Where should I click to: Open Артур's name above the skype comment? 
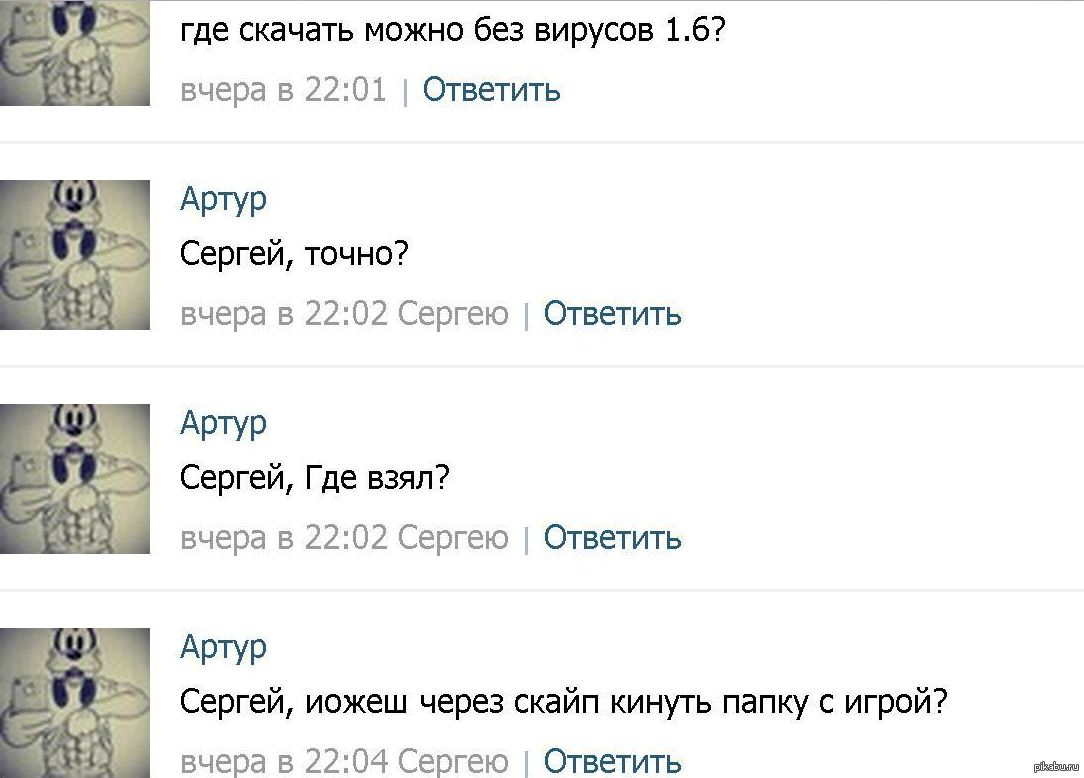(223, 646)
